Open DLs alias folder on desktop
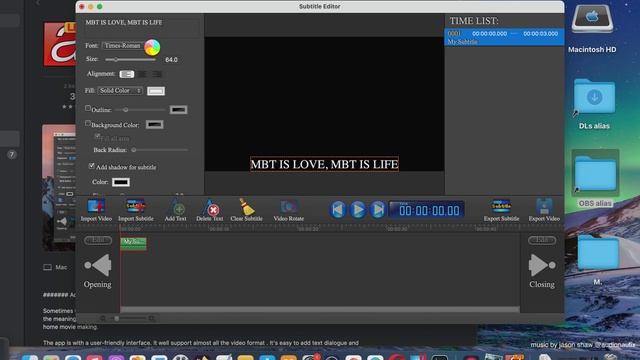Viewport: 640px width, 360px height. 594,104
